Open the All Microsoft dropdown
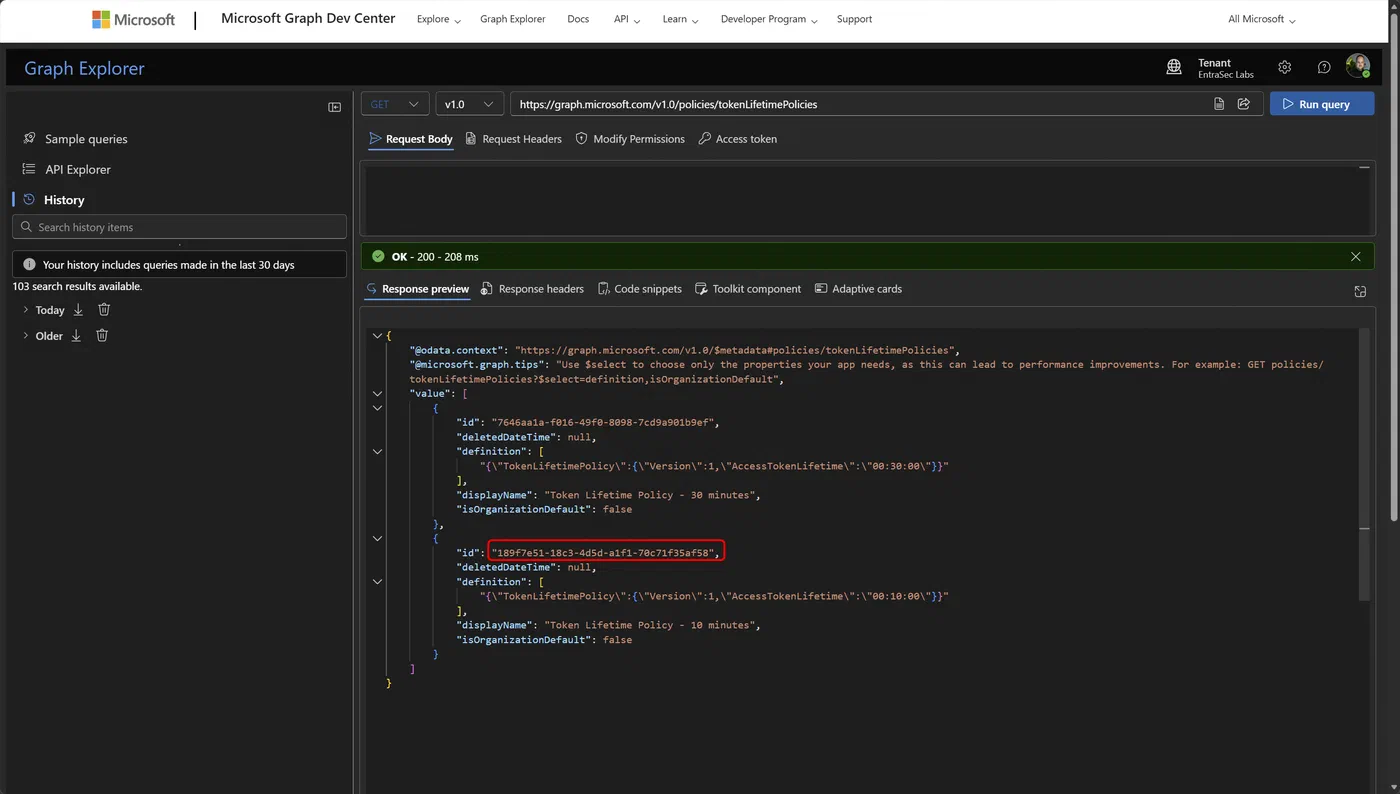This screenshot has width=1400, height=794. 1262,19
